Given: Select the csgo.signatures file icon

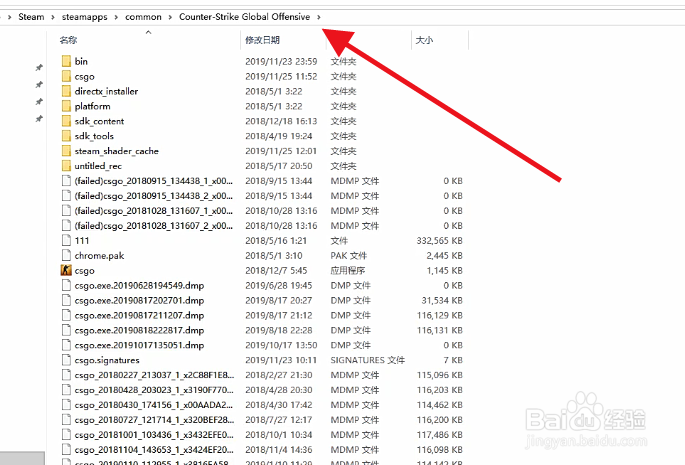Looking at the screenshot, I should 66,360.
